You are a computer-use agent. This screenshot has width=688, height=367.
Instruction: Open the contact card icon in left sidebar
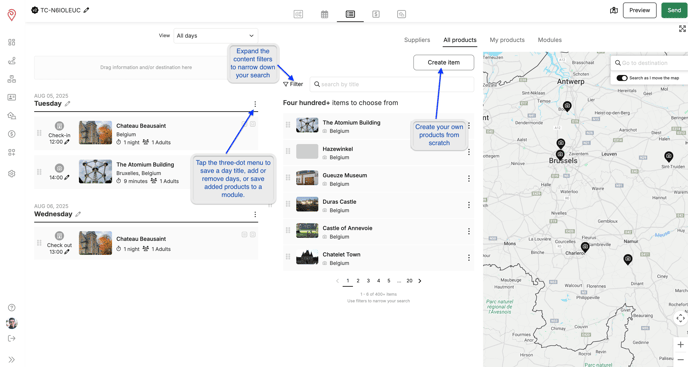coord(12,97)
